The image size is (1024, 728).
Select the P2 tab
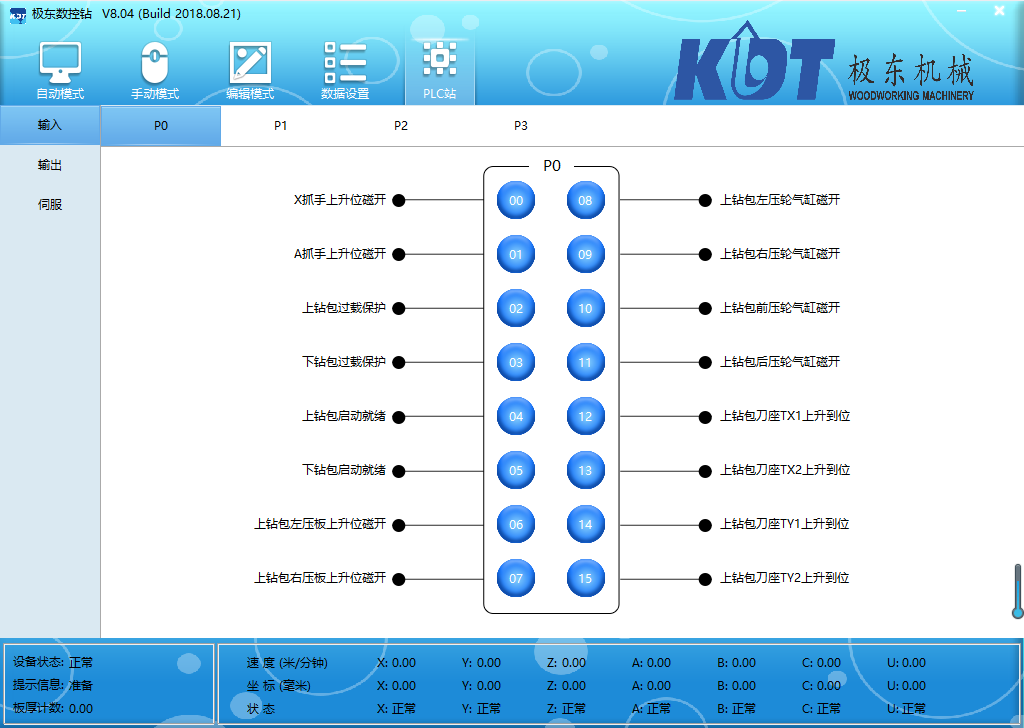pyautogui.click(x=401, y=126)
